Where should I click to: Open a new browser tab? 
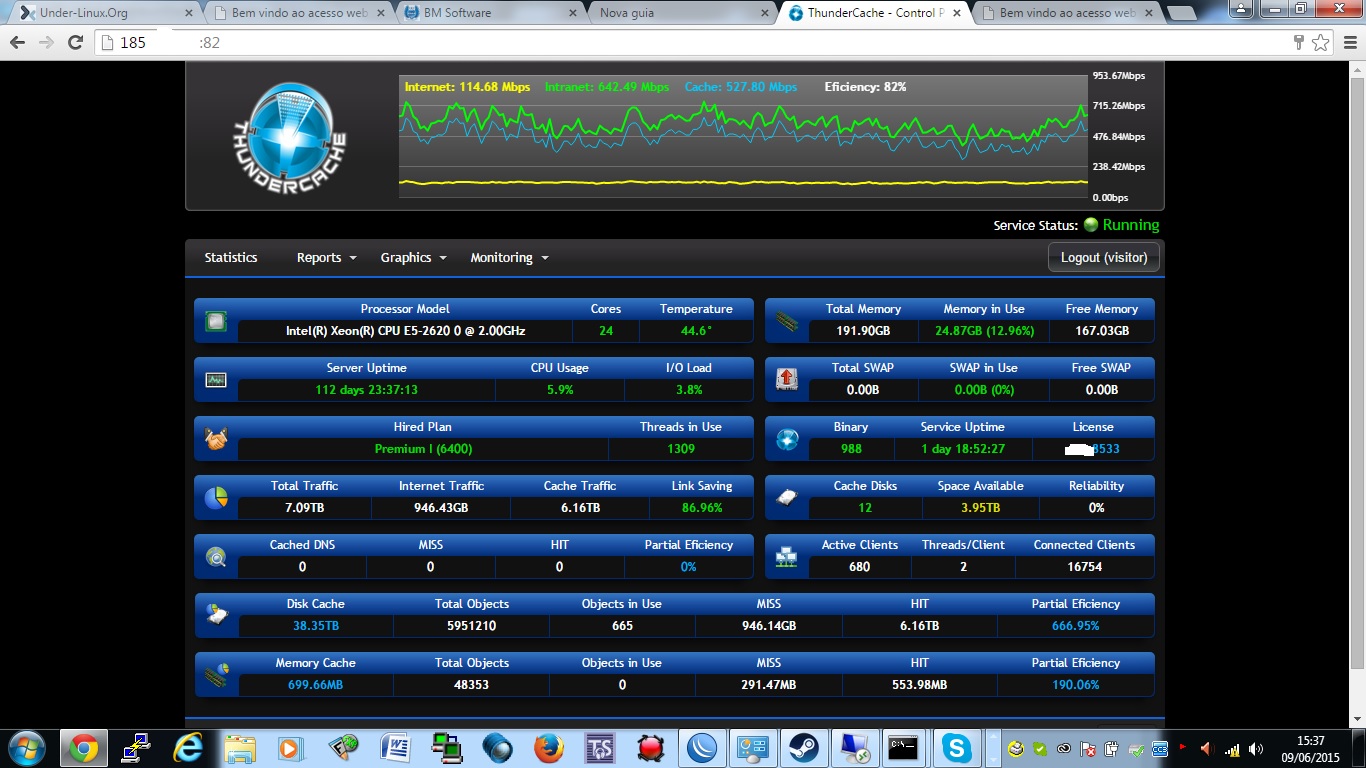pos(1182,14)
